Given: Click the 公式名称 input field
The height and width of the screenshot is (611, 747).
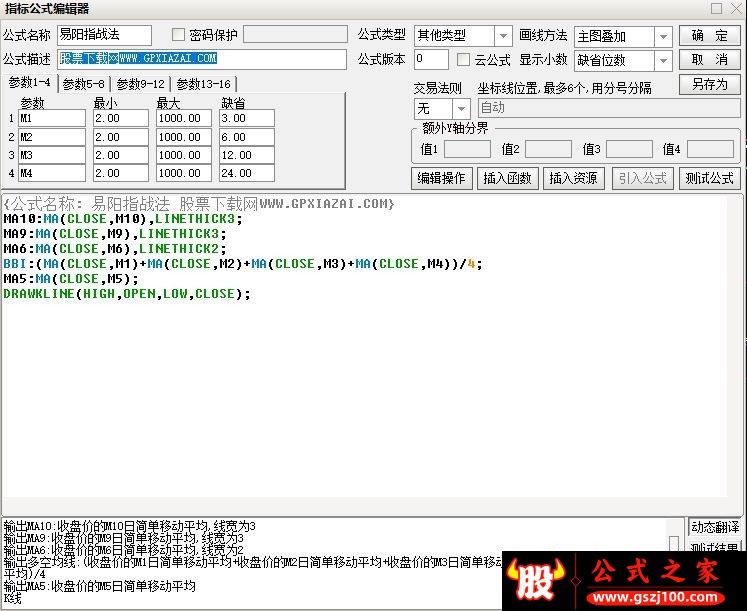Looking at the screenshot, I should point(104,36).
